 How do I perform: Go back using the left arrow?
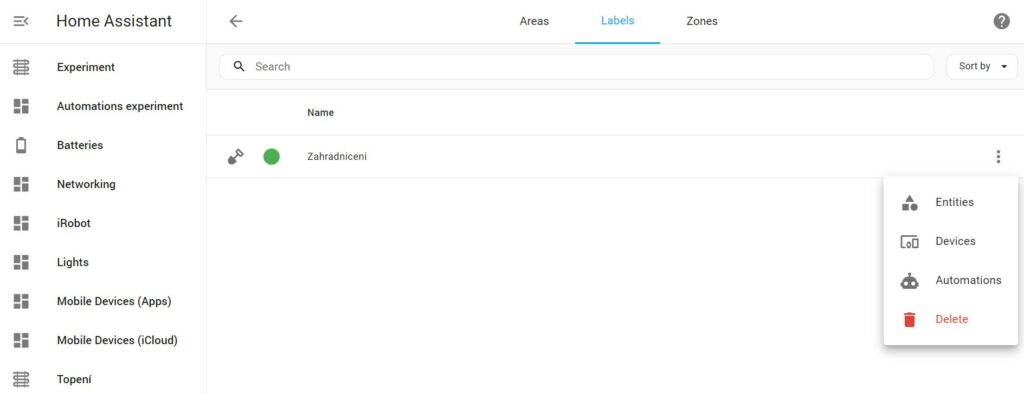tap(236, 21)
